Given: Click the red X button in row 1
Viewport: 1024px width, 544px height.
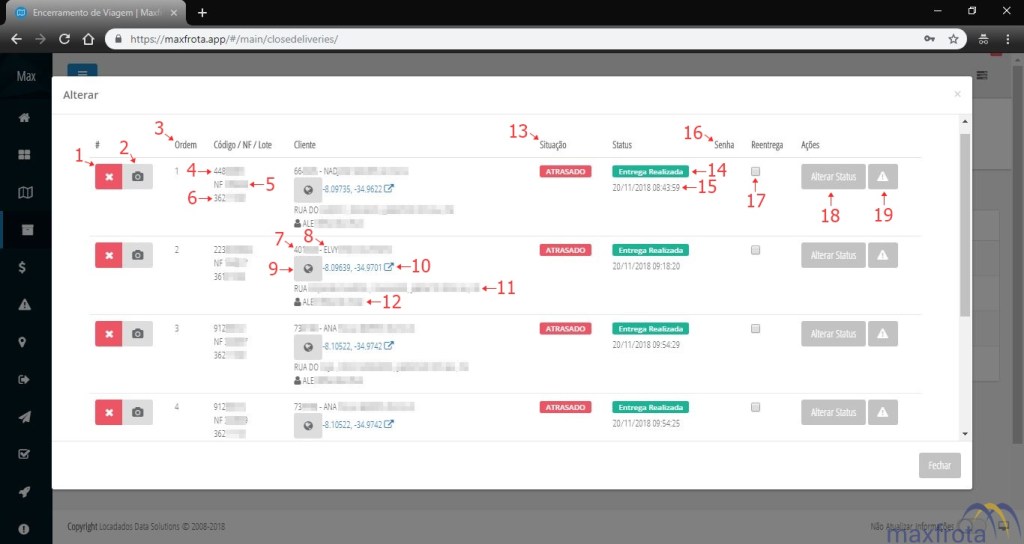Looking at the screenshot, I should [x=108, y=176].
